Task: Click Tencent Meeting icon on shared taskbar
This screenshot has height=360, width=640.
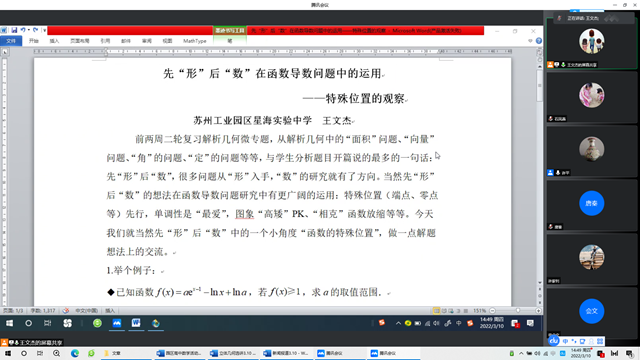Action: pyautogui.click(x=117, y=323)
